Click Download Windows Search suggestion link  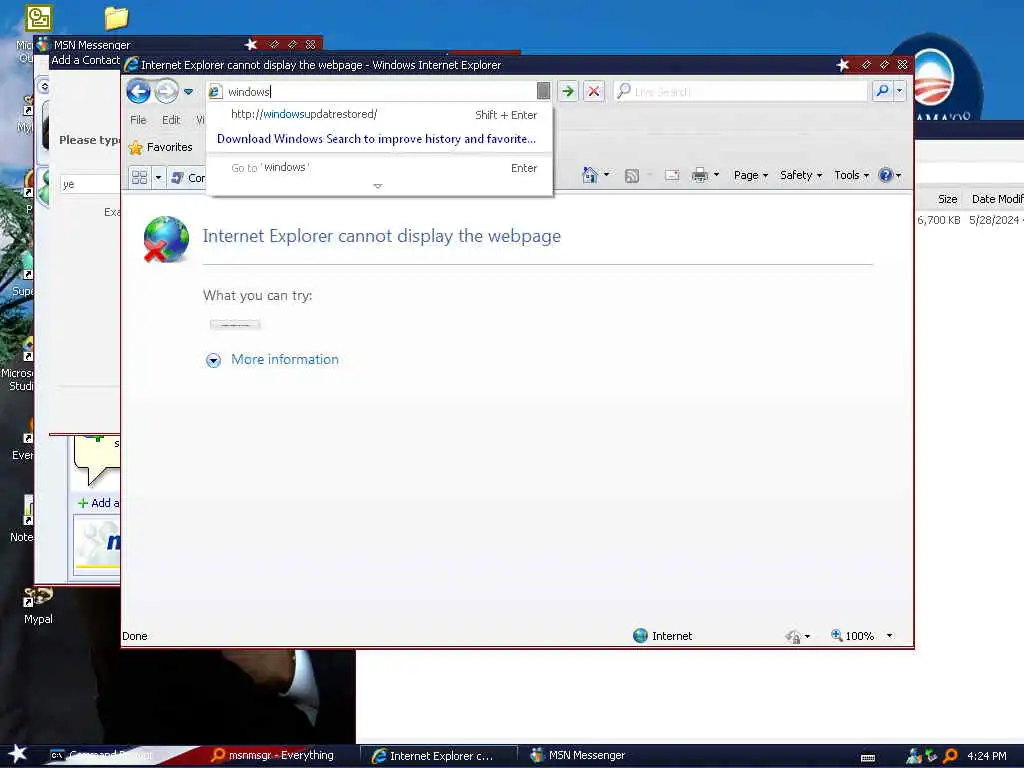(x=376, y=139)
